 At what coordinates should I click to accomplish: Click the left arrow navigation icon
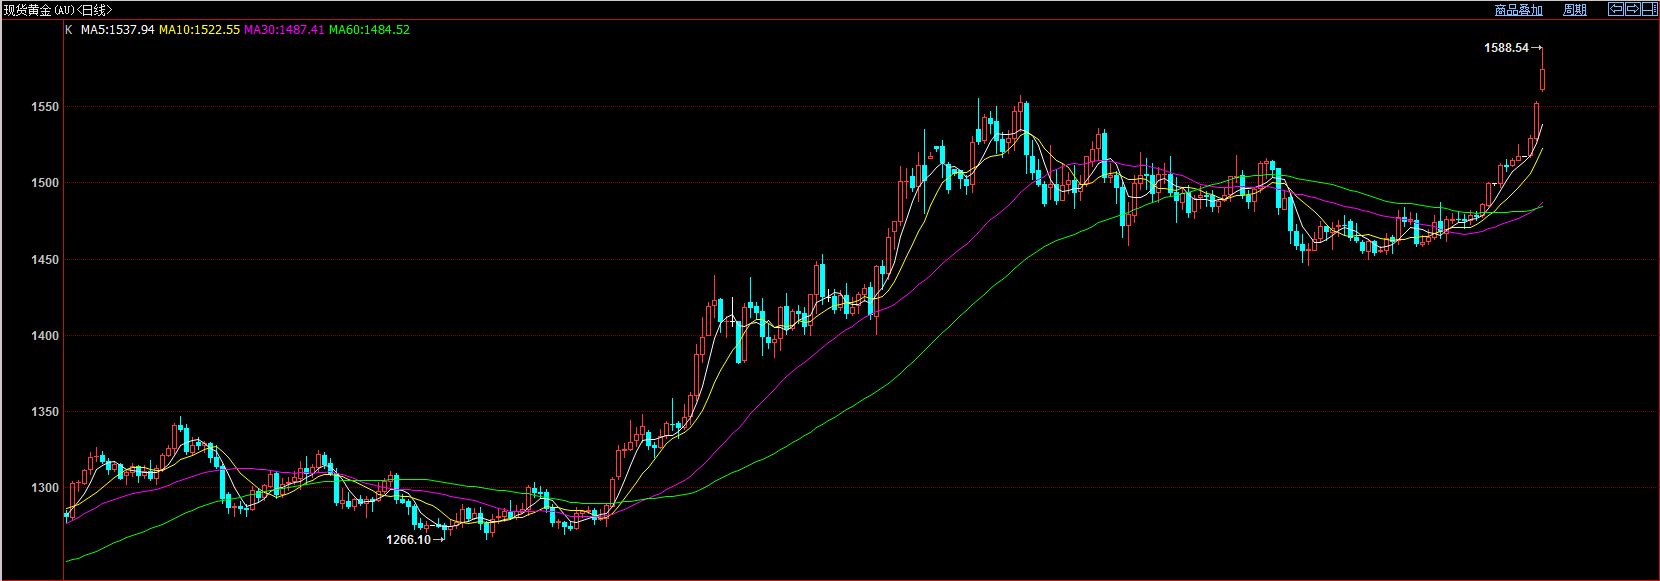(1615, 9)
